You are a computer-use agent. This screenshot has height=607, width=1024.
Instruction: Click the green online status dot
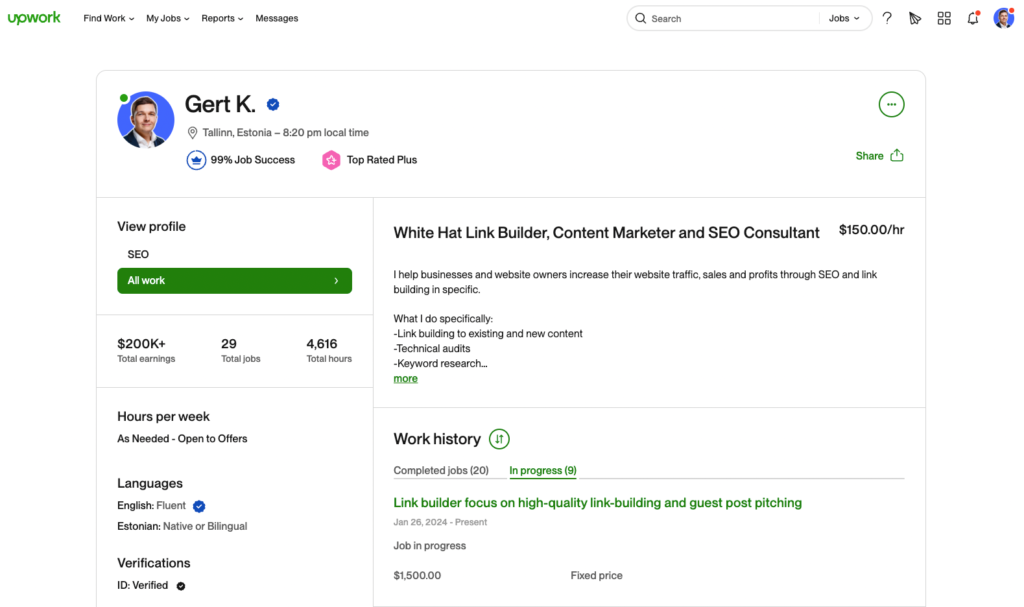tap(123, 99)
